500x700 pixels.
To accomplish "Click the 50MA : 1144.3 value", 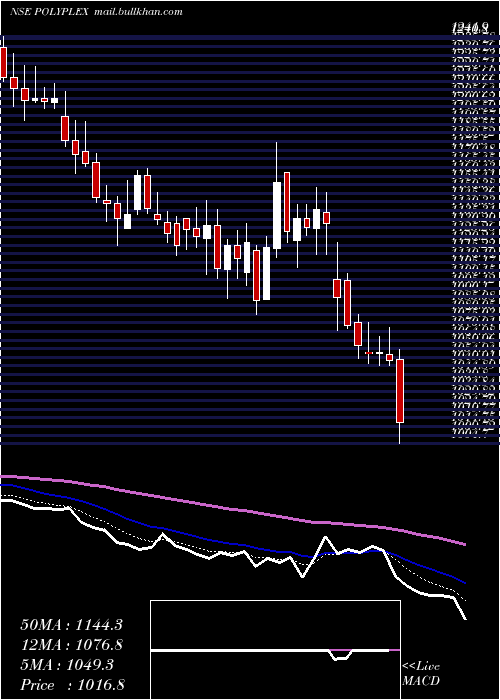I will point(71,625).
